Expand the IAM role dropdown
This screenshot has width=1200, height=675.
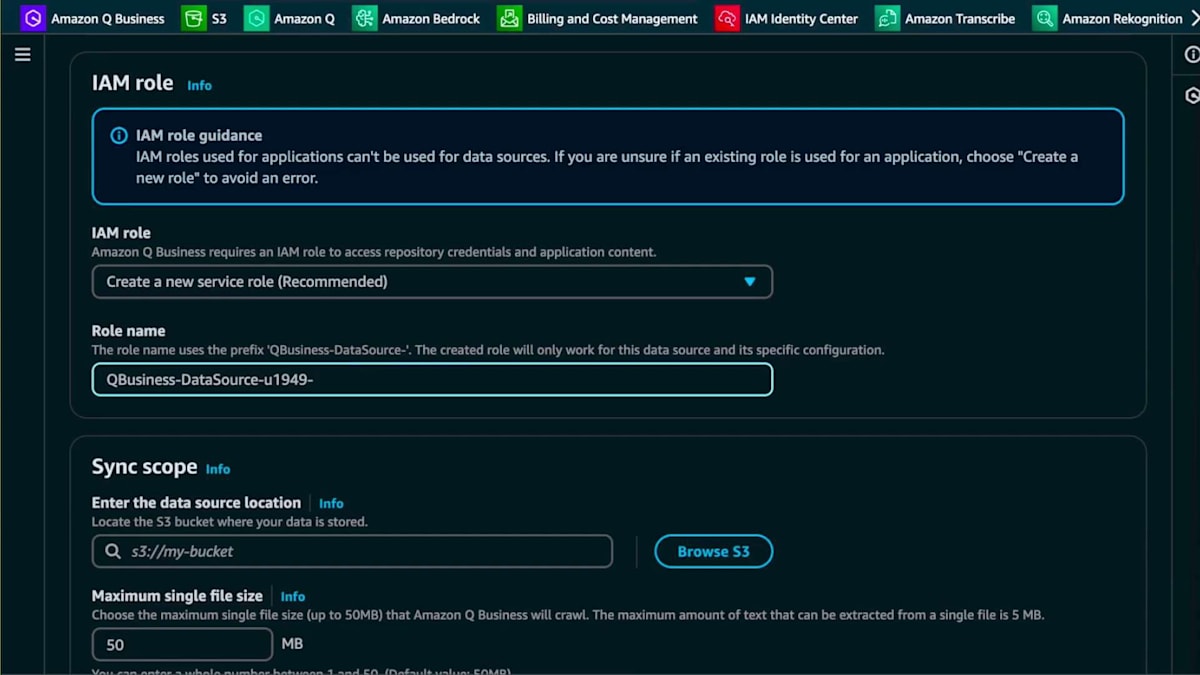click(432, 282)
